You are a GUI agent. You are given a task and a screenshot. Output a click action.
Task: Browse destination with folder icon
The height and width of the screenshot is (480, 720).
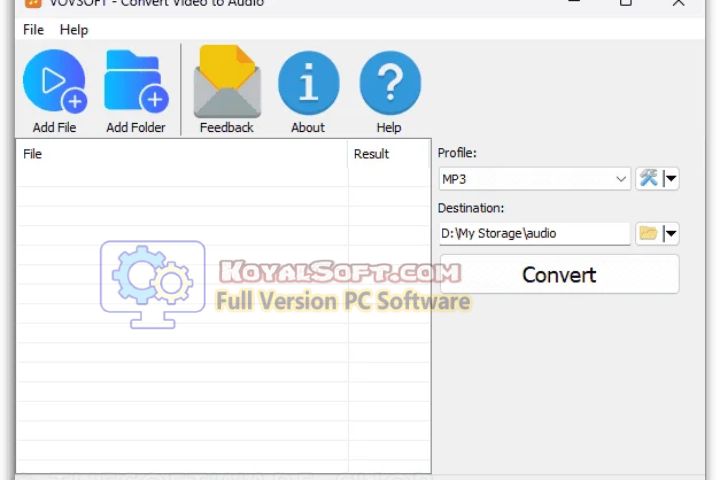click(648, 233)
